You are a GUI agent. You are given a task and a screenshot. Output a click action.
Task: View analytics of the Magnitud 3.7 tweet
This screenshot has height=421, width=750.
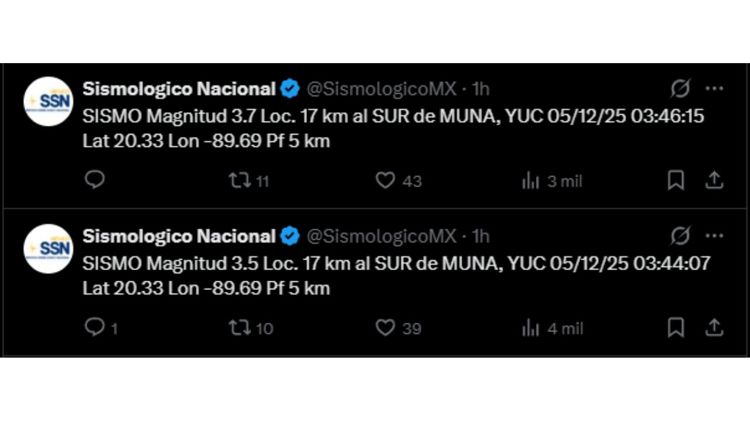[x=531, y=180]
